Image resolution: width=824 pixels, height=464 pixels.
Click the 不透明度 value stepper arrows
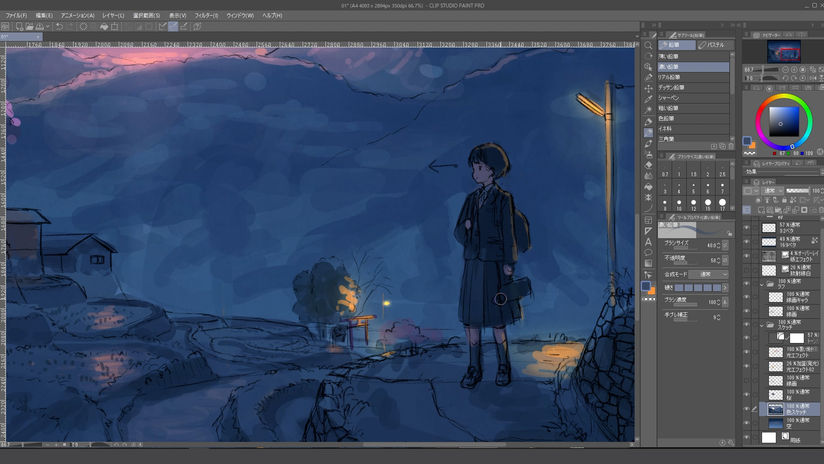[x=718, y=260]
